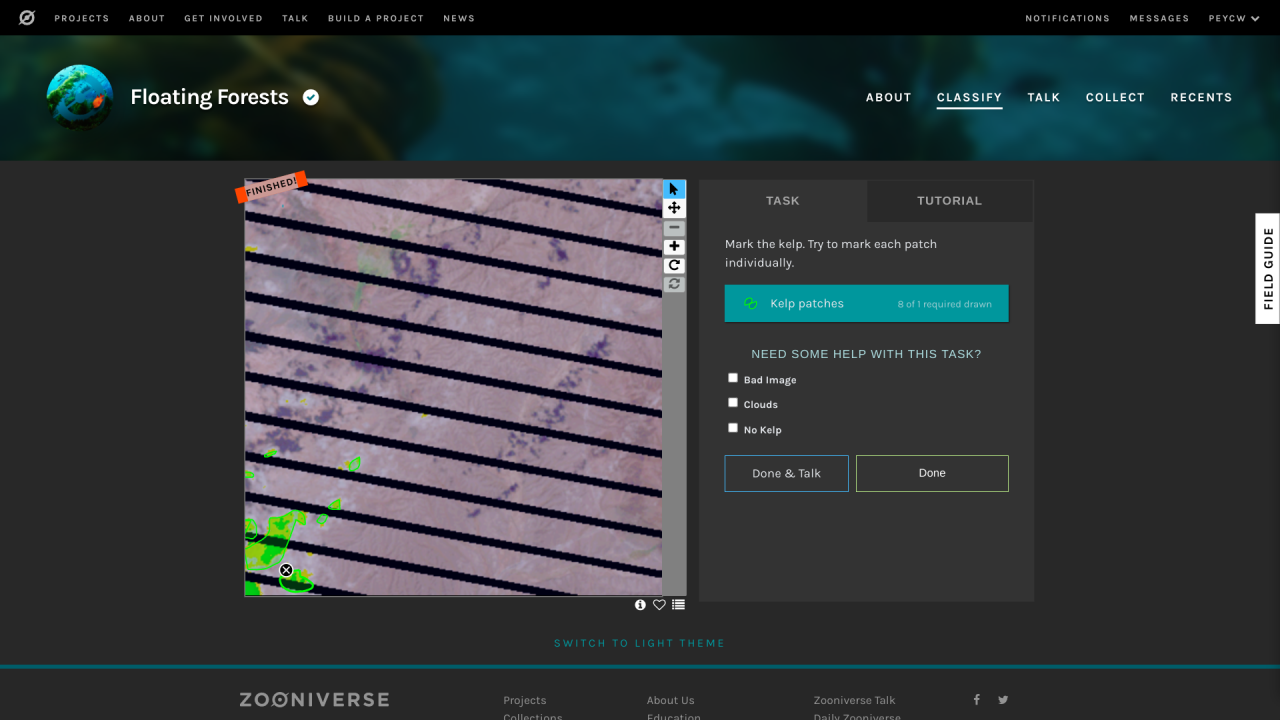Go to the Classify section
The width and height of the screenshot is (1280, 720).
[x=969, y=97]
